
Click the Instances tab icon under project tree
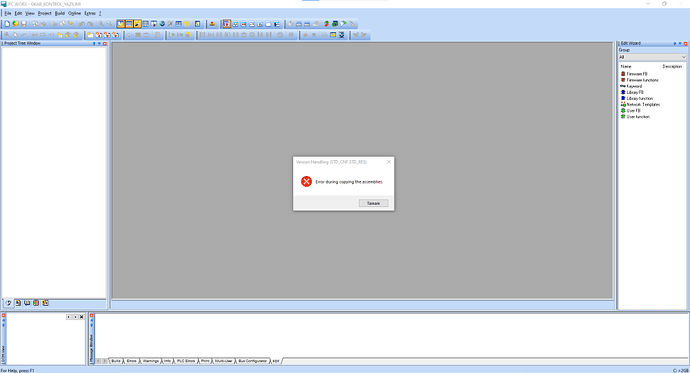[x=45, y=303]
